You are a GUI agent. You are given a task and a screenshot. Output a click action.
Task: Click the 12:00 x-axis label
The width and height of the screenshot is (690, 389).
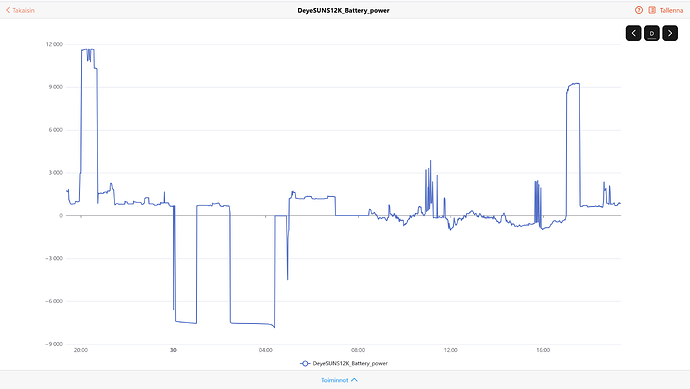[451, 350]
